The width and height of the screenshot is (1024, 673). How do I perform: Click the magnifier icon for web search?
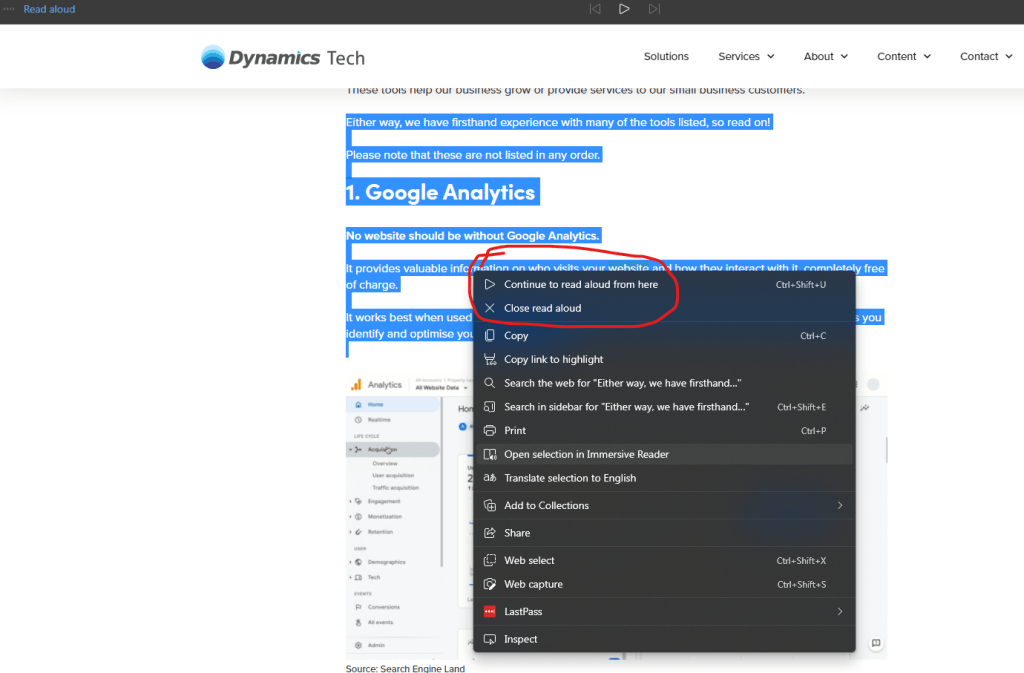coord(490,383)
